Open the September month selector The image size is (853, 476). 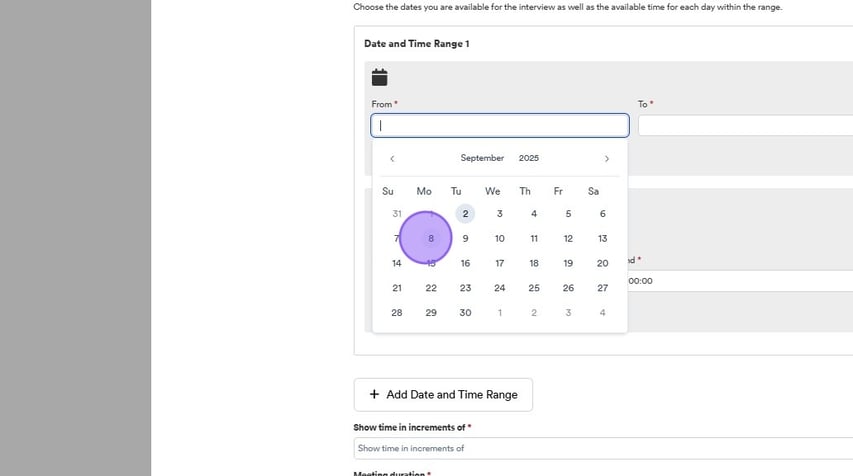tap(482, 158)
